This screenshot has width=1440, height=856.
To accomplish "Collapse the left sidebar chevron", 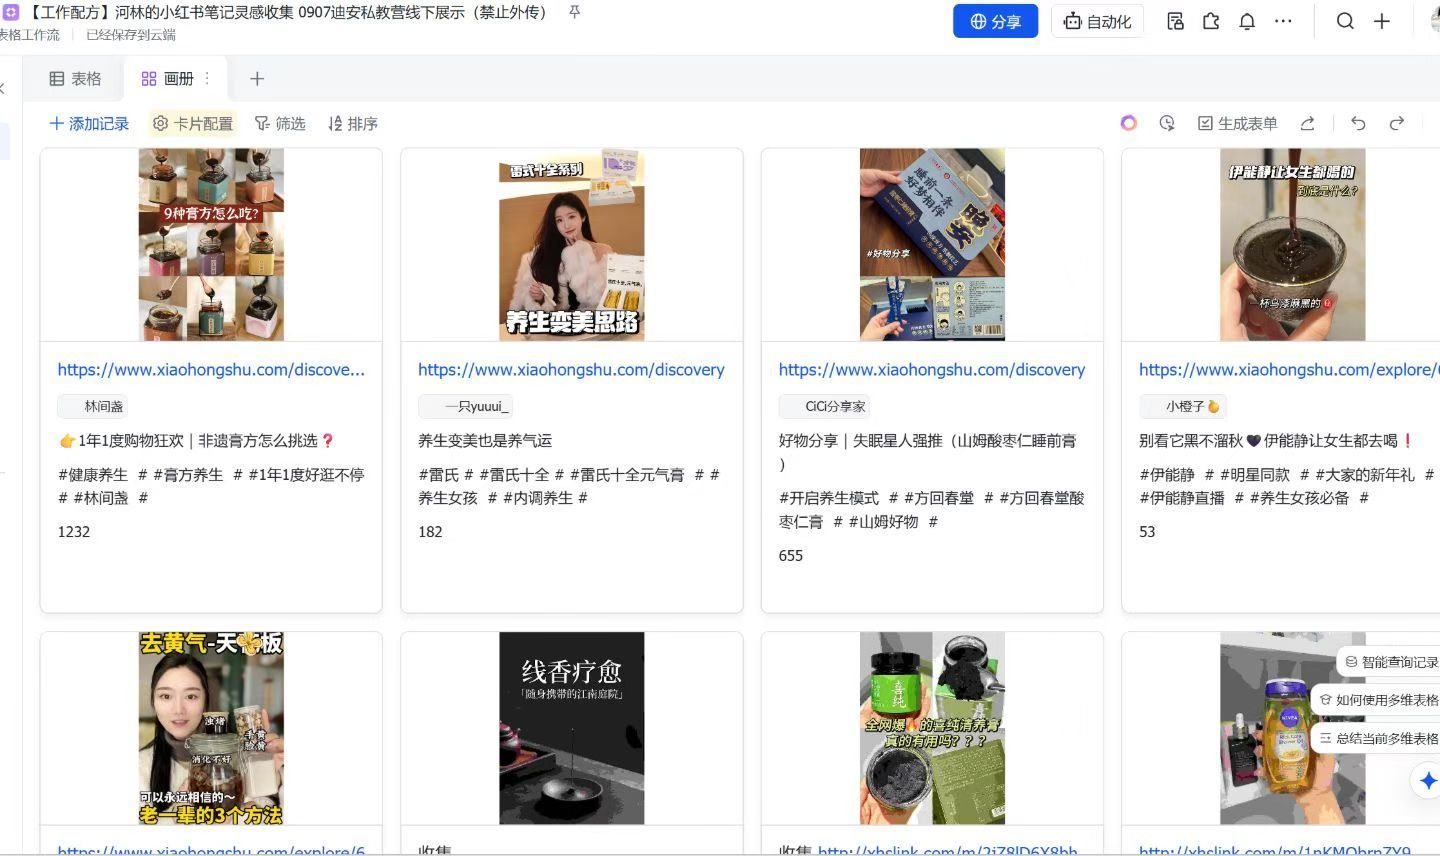I will (x=3, y=88).
